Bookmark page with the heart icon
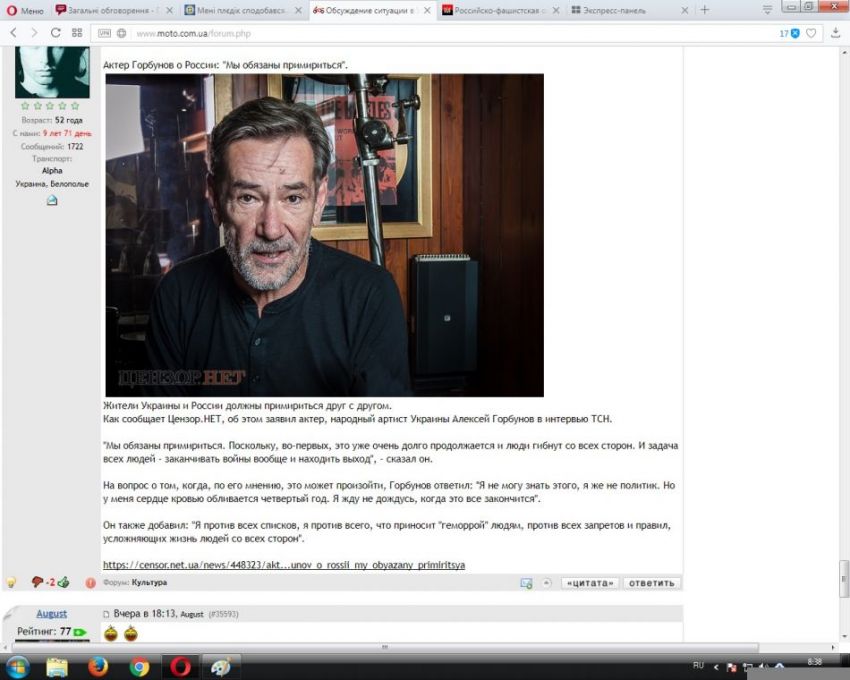 pos(811,33)
